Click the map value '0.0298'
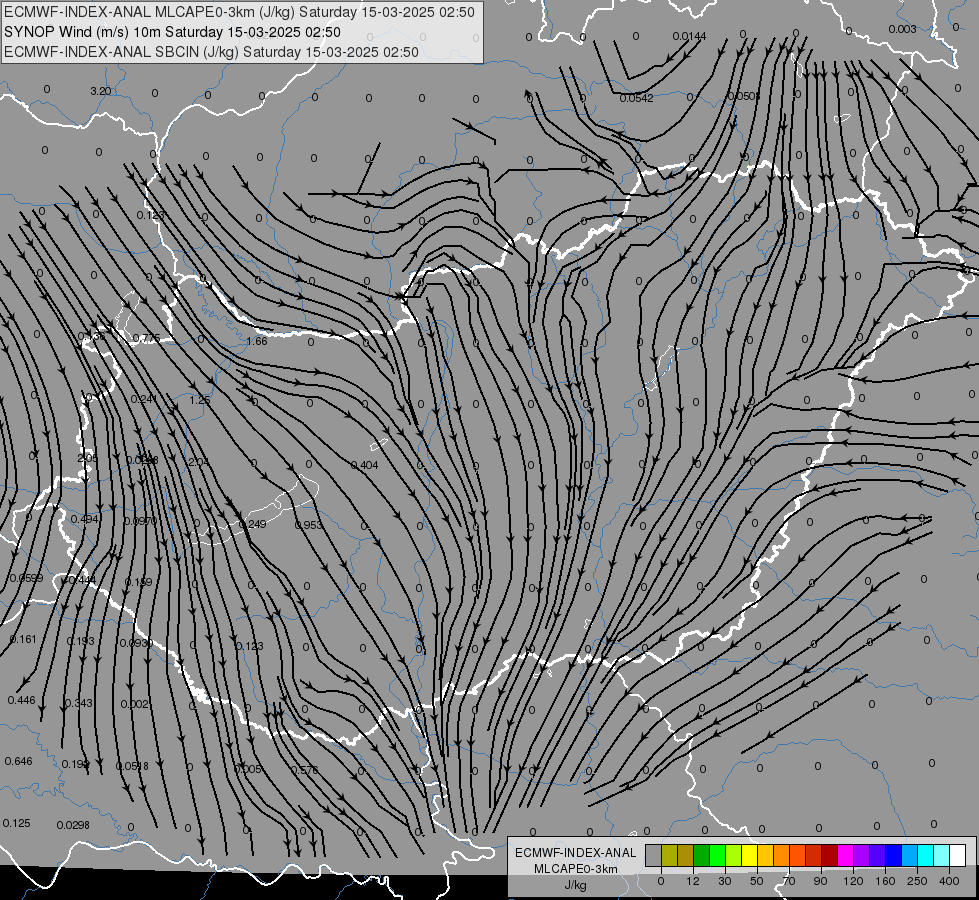Screen dimensions: 979x900 coord(73,825)
